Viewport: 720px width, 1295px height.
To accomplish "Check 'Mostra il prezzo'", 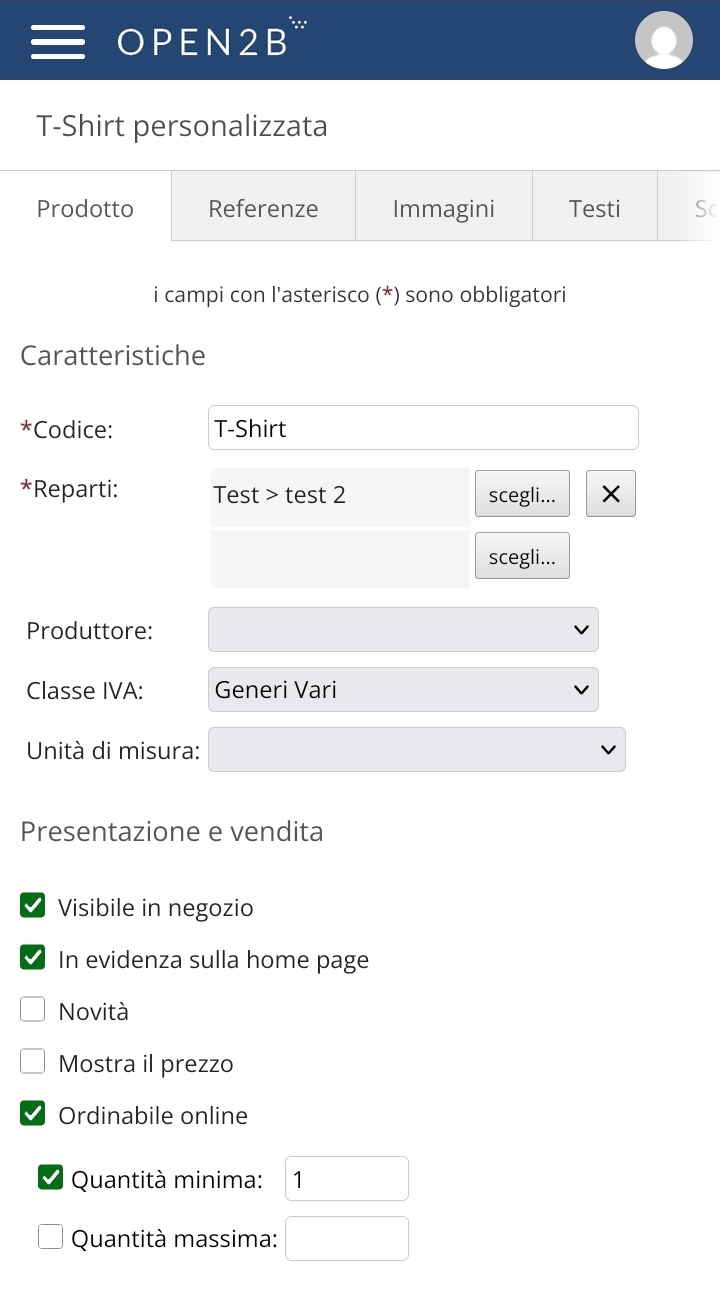I will pos(32,1061).
